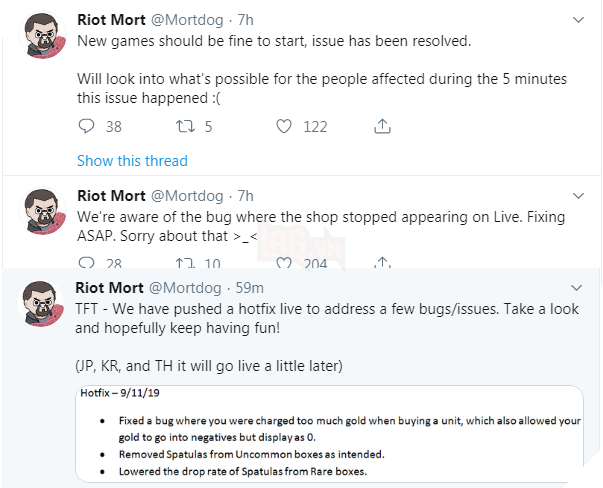Share the shop bug tweet
Image resolution: width=603 pixels, height=488 pixels.
[382, 263]
